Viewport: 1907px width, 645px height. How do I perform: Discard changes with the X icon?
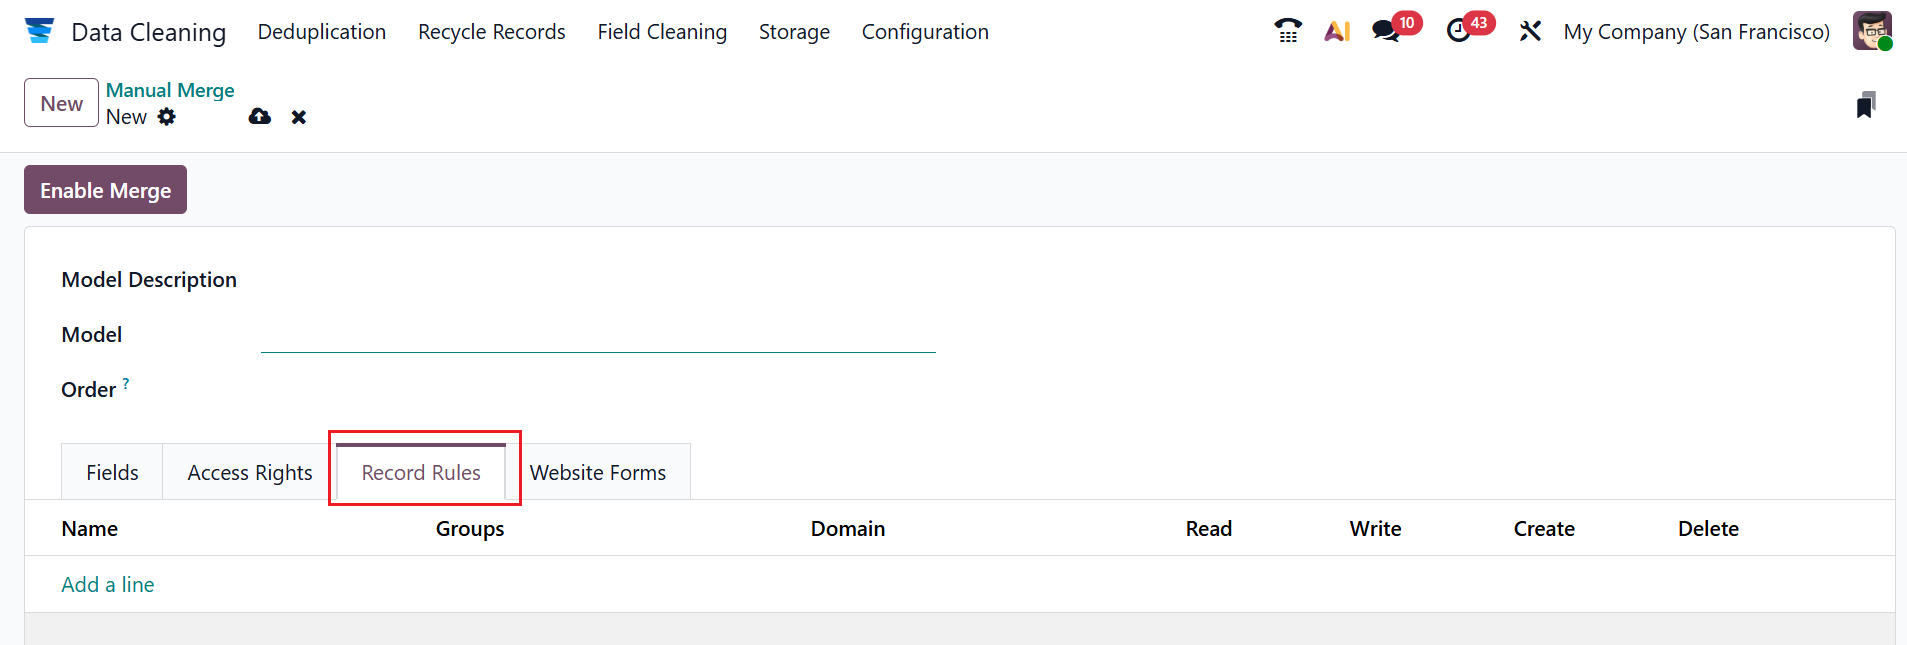point(298,117)
